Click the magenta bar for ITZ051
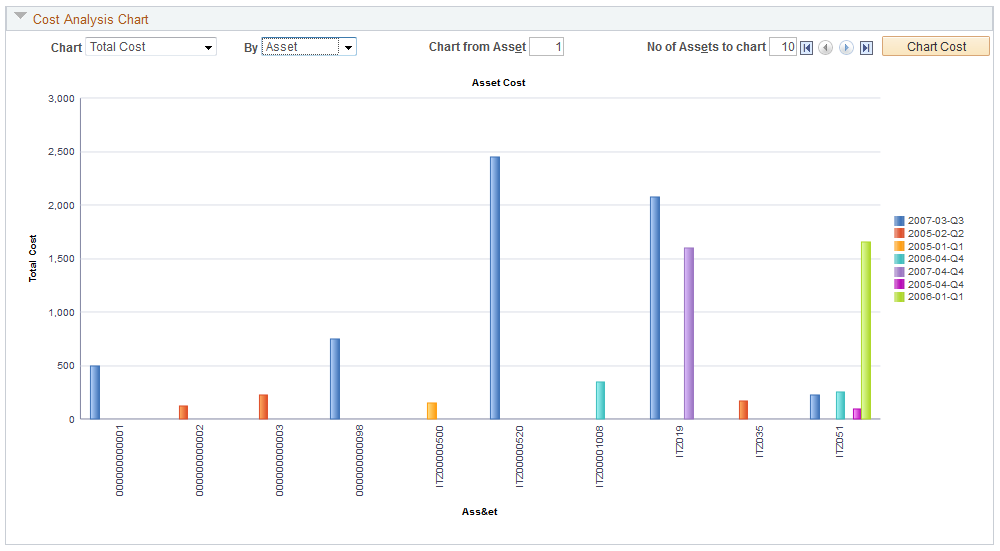 857,414
